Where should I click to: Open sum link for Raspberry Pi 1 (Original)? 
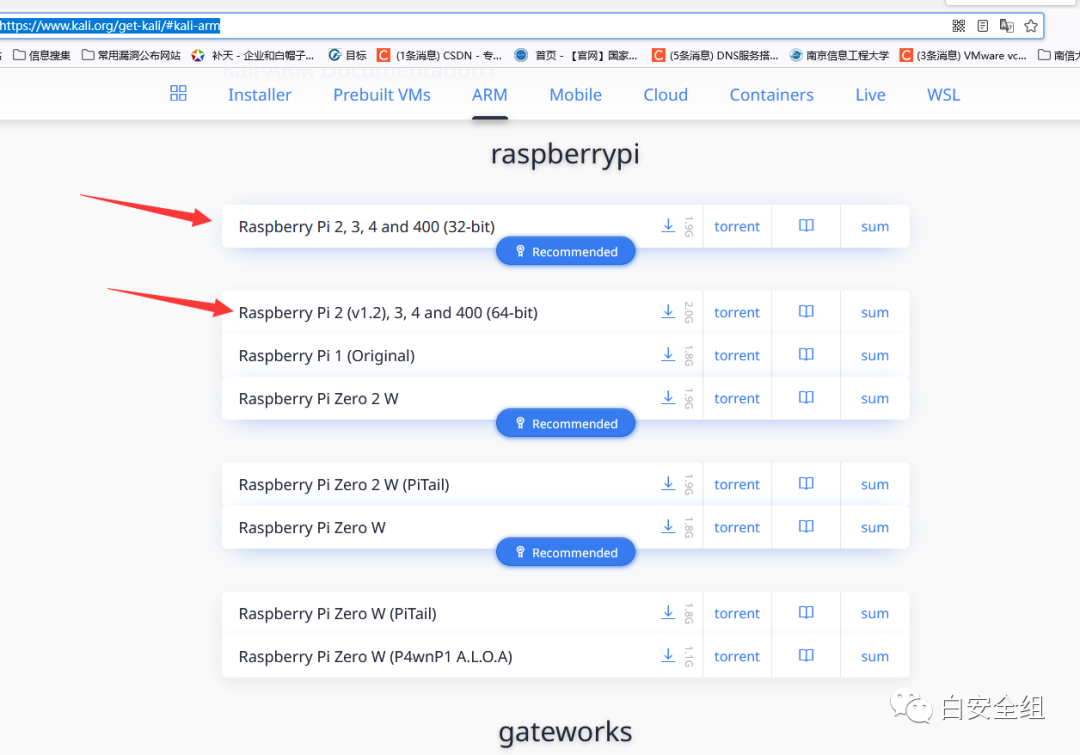click(x=875, y=355)
